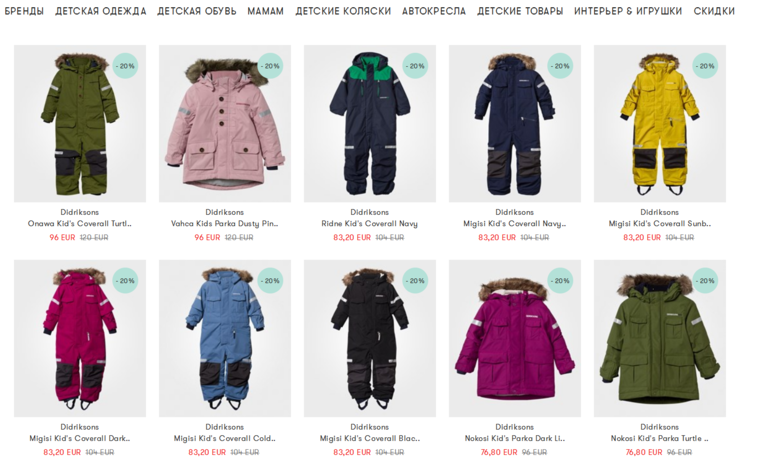Click the discount badge on pink Vahca parka

270,66
